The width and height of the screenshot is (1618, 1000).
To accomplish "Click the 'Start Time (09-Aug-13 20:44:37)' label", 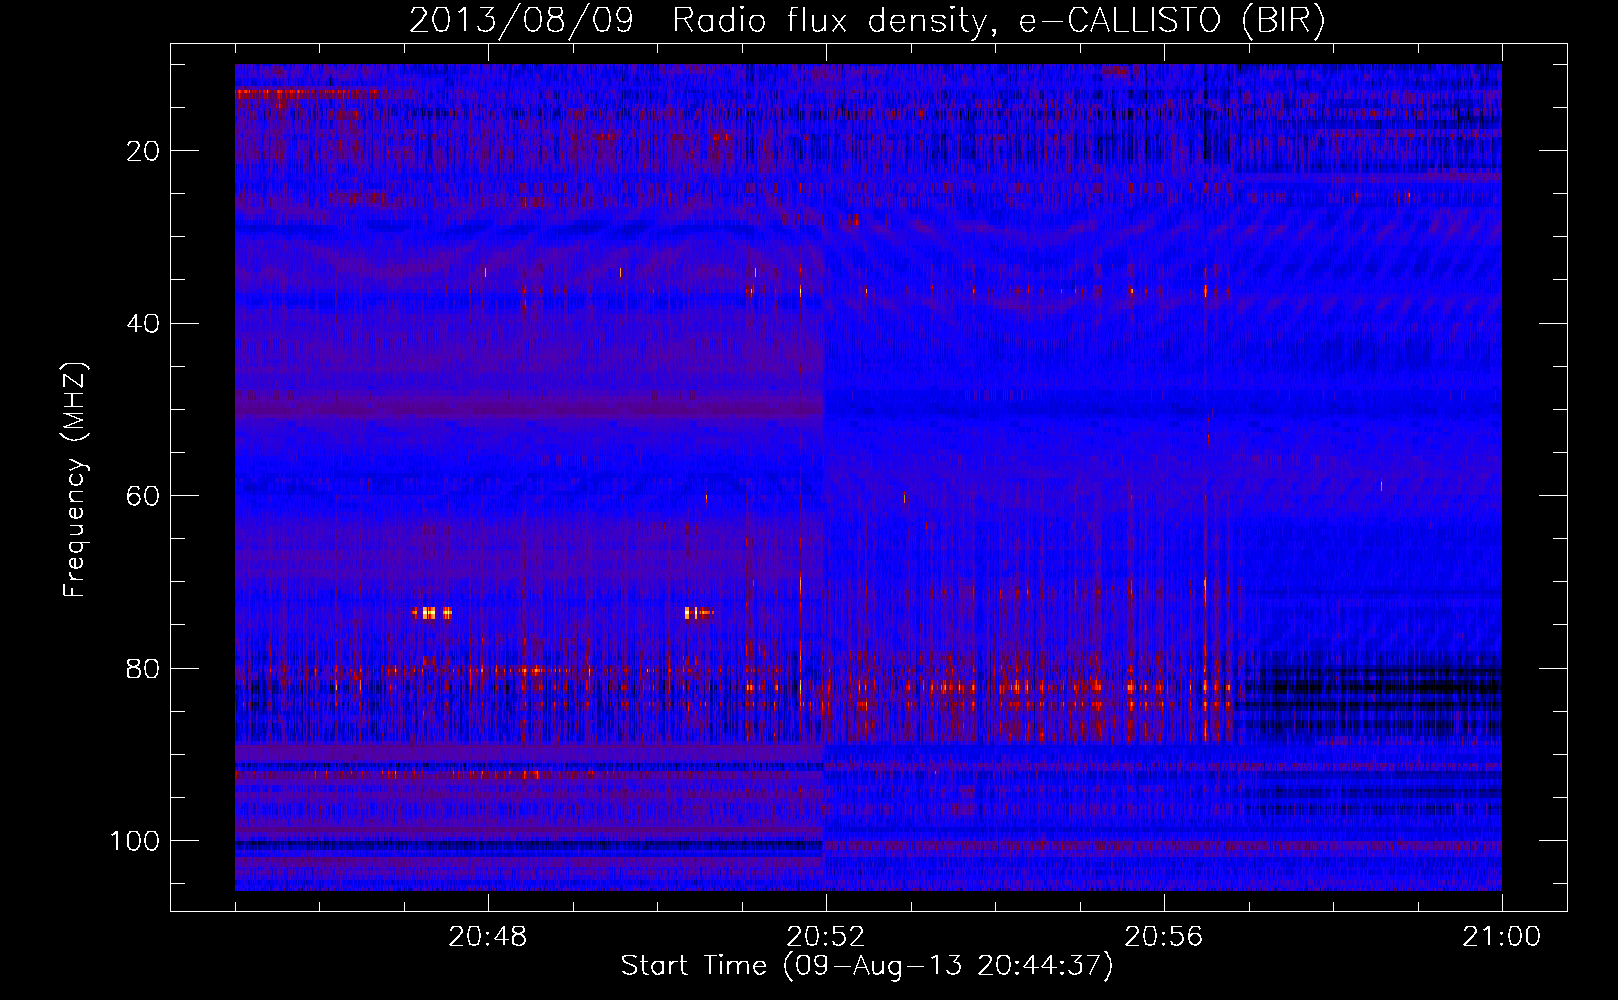I will point(867,966).
